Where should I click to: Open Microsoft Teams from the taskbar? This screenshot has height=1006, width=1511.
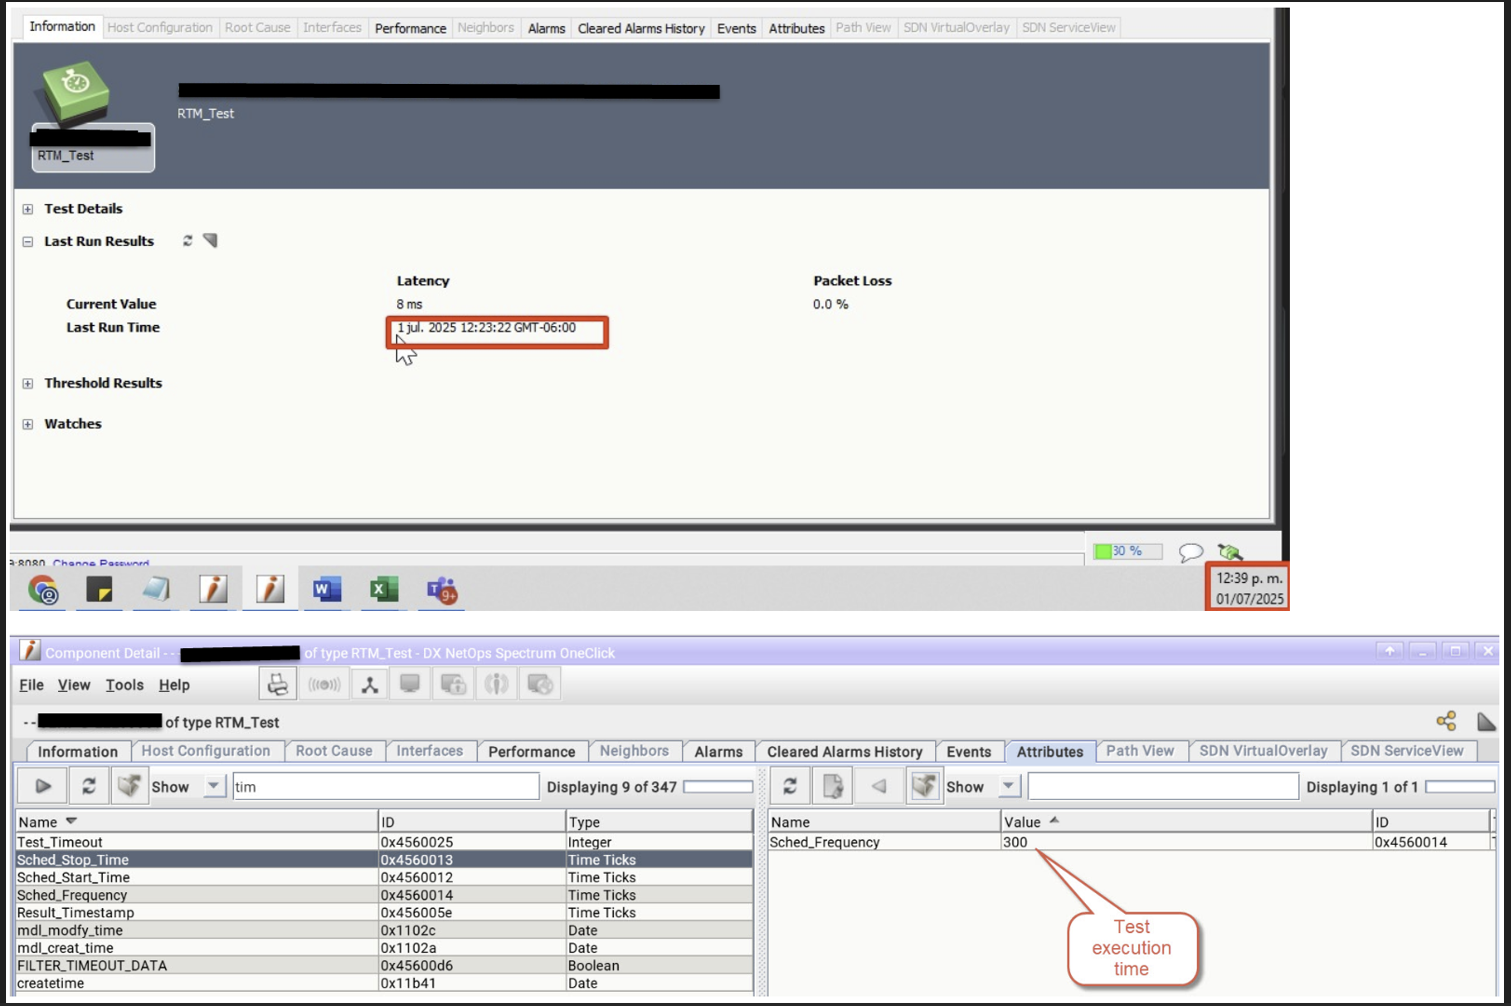[441, 590]
